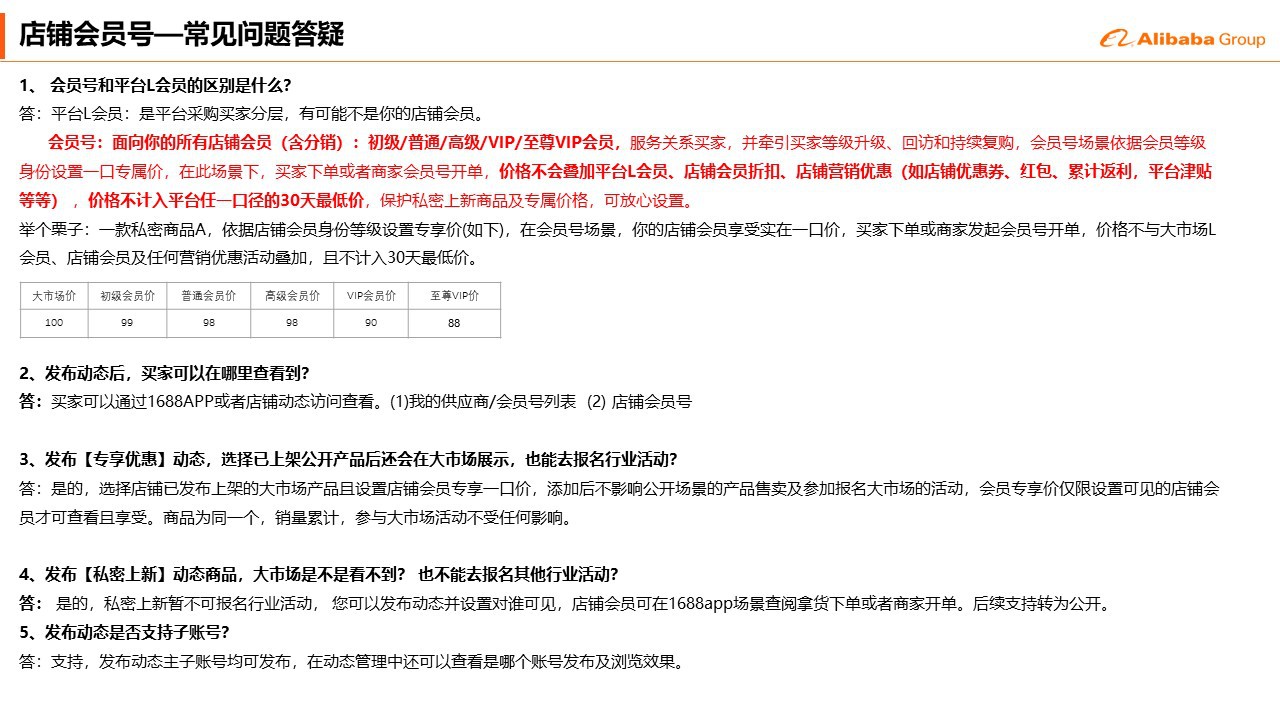Viewport: 1280px width, 720px height.
Task: Select the slide title 店铺会员号—常见问题答疑
Action: 181,35
